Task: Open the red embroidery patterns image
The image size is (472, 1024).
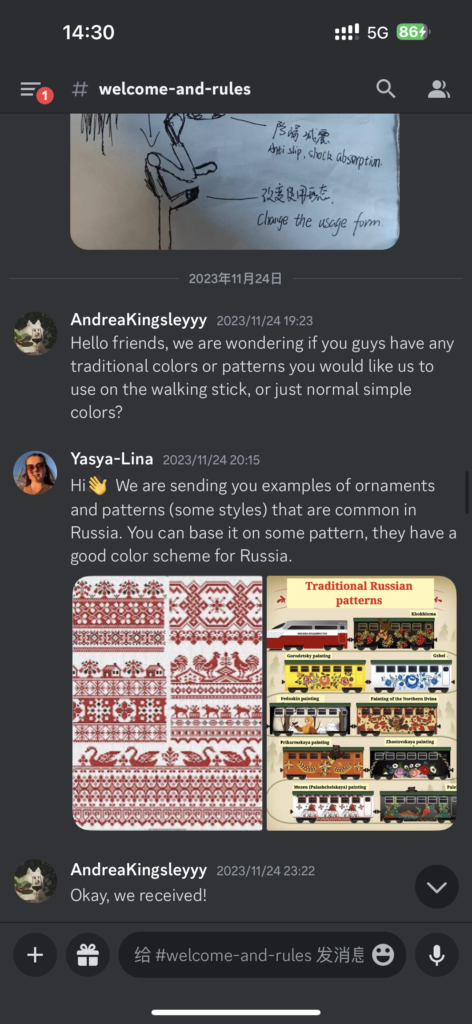Action: pyautogui.click(x=168, y=703)
